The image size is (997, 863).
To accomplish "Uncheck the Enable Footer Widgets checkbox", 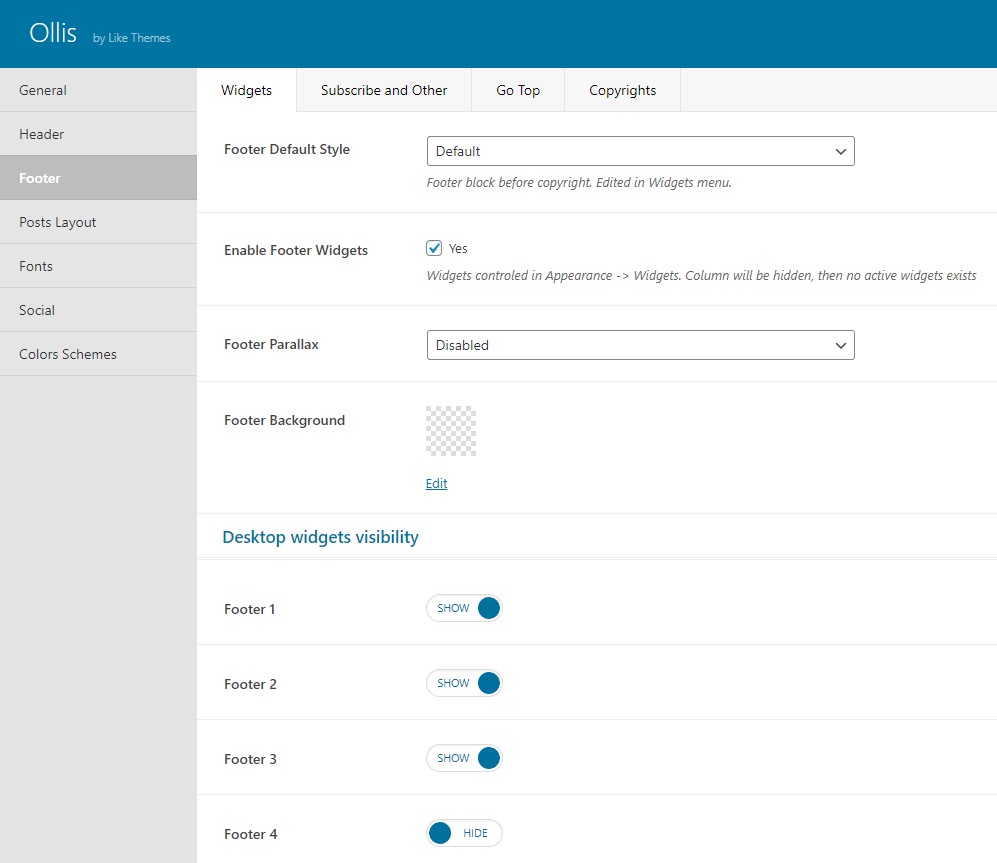I will [434, 248].
